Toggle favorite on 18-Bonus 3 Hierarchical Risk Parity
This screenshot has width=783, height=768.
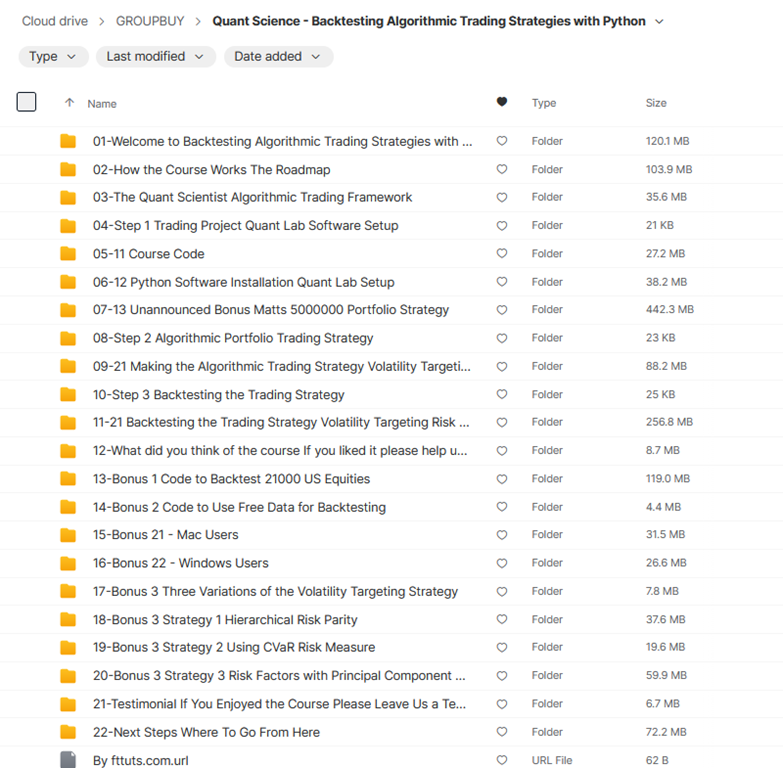502,620
